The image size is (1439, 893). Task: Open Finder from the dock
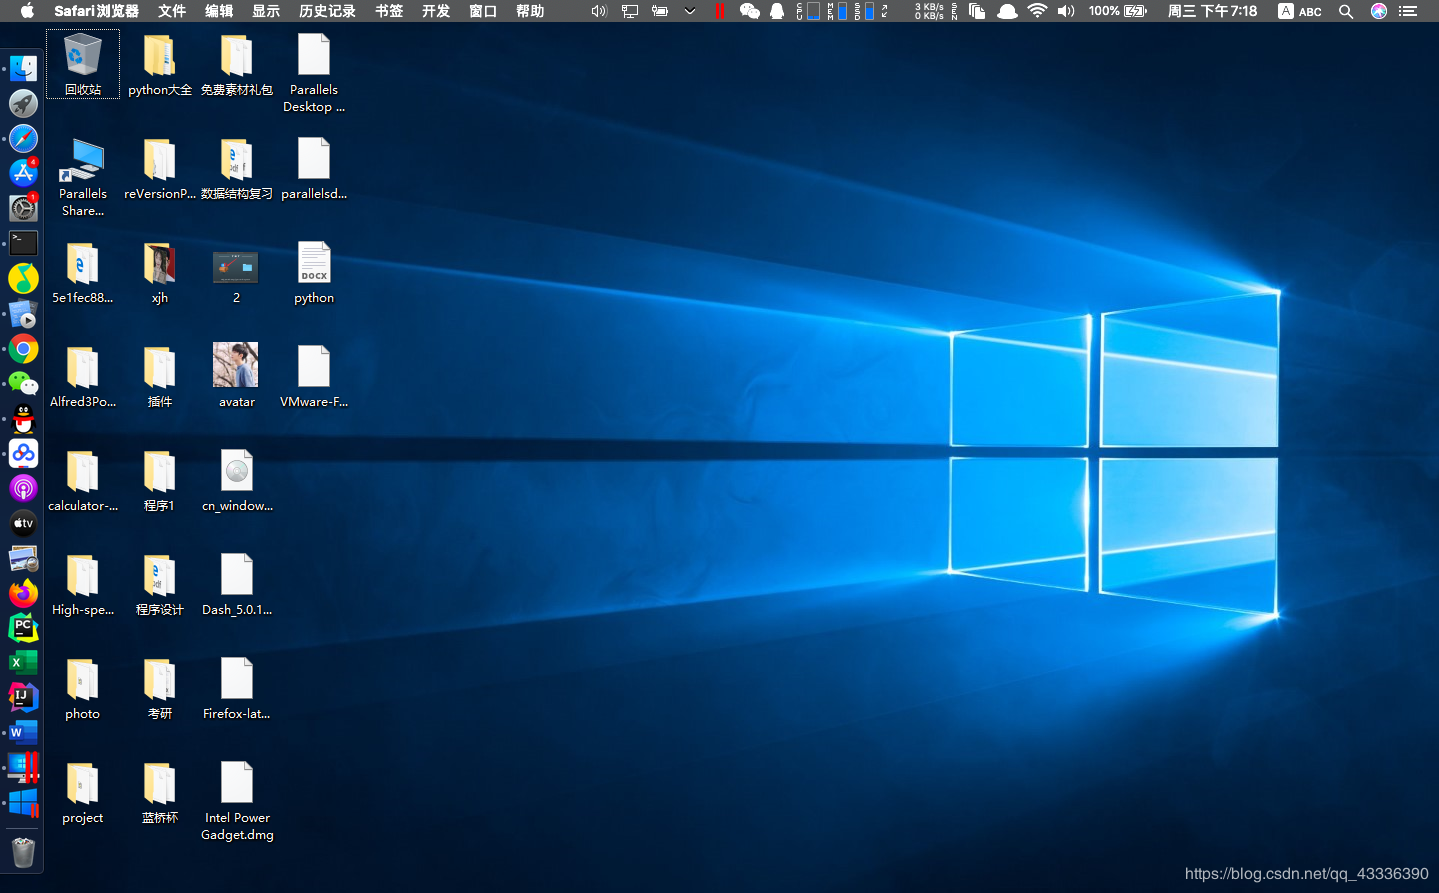click(x=23, y=68)
